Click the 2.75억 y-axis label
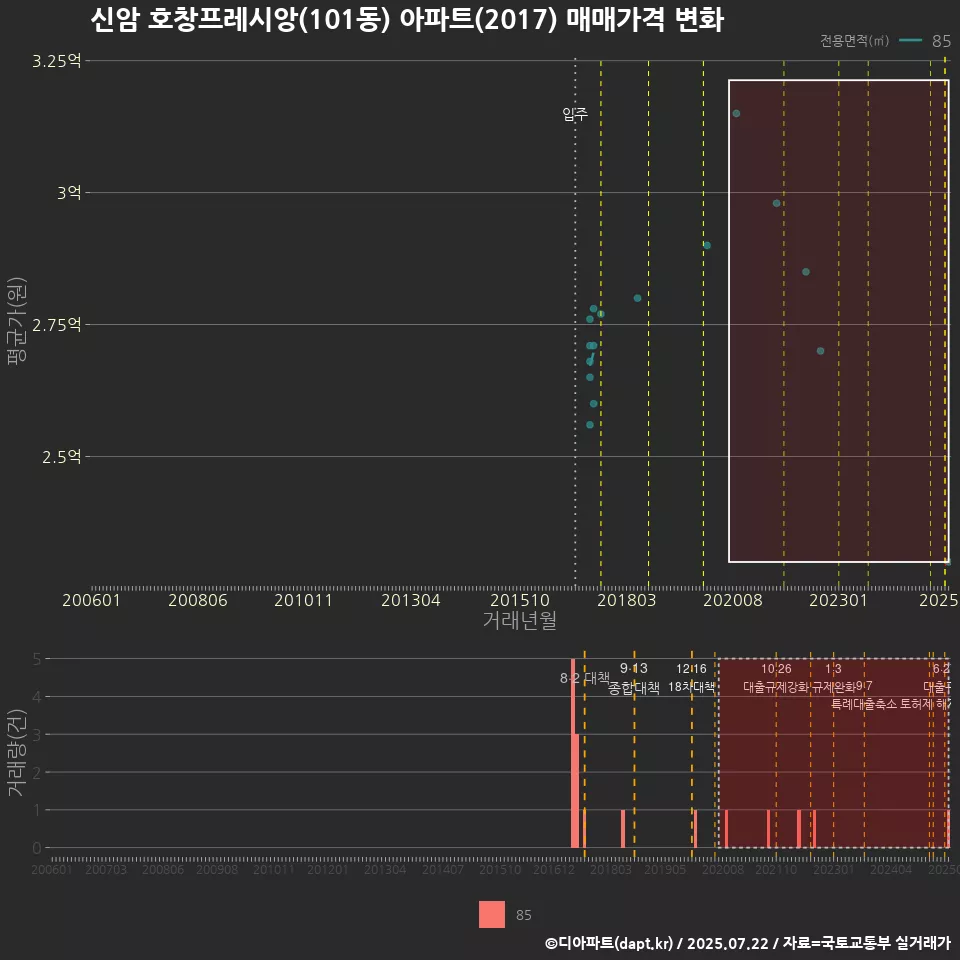960x960 pixels. pos(56,324)
